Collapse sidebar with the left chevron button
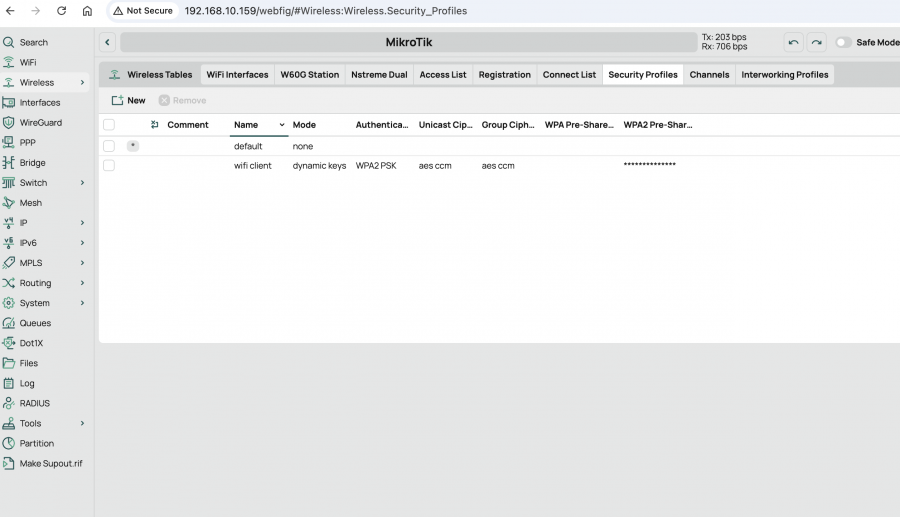 107,43
